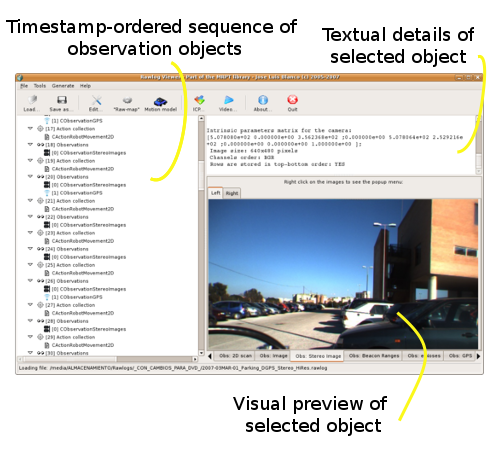This screenshot has width=500, height=450.
Task: Click the gear icon beside [19] Action collection
Action: click(40, 161)
